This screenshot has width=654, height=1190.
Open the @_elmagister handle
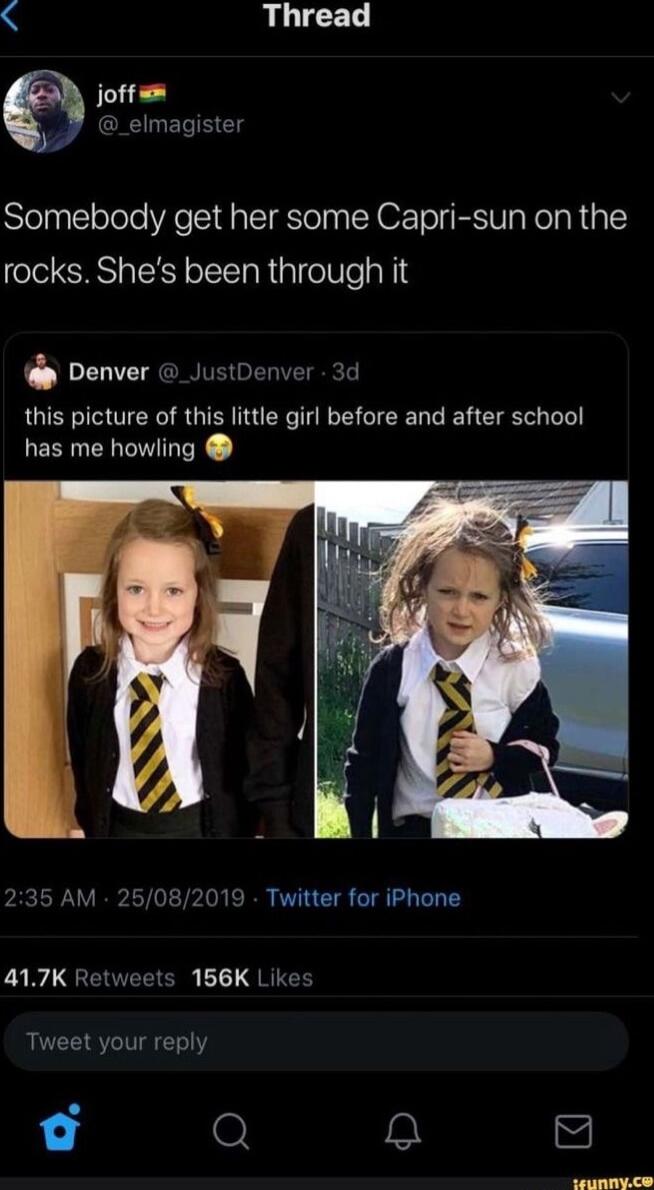pos(171,124)
